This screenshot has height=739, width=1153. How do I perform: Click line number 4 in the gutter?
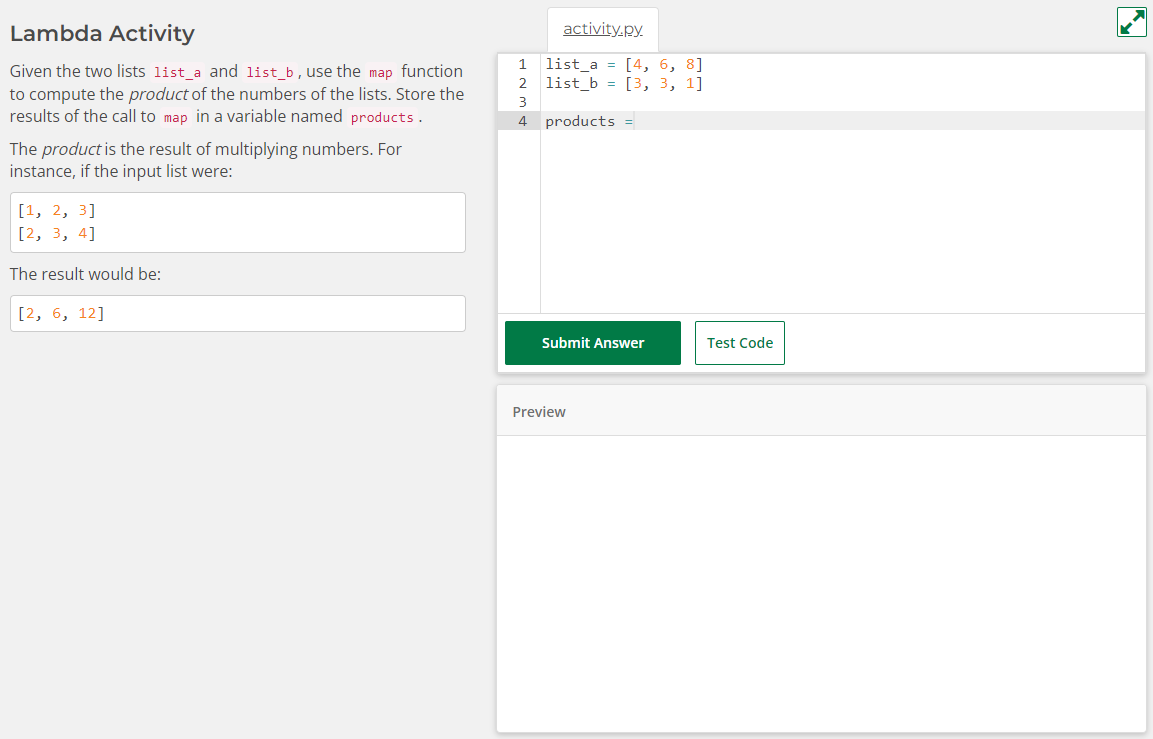[x=522, y=121]
